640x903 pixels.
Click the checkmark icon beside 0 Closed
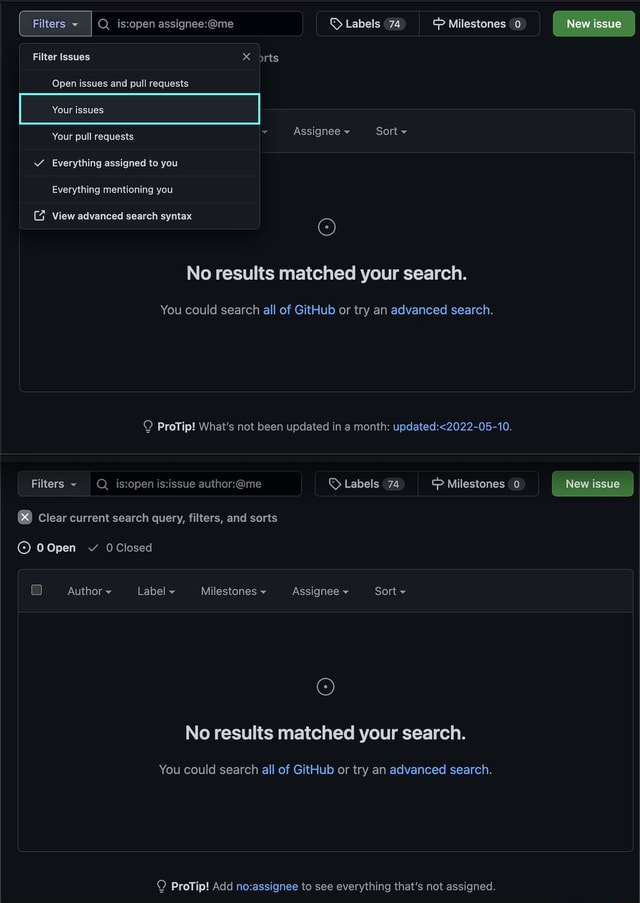93,548
